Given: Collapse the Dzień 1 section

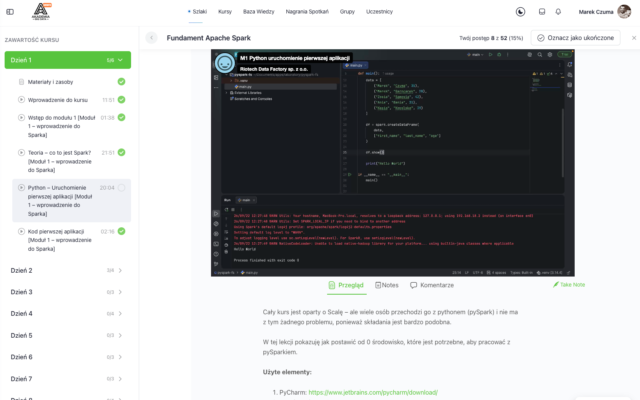Looking at the screenshot, I should click(x=68, y=60).
